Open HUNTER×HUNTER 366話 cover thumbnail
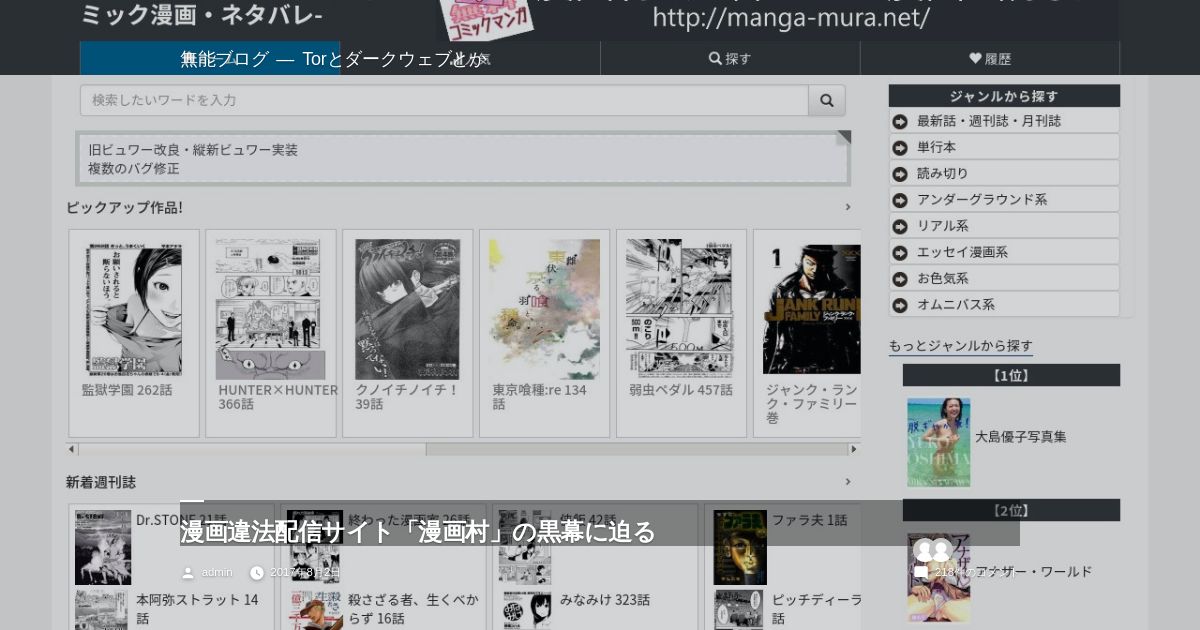 tap(270, 308)
